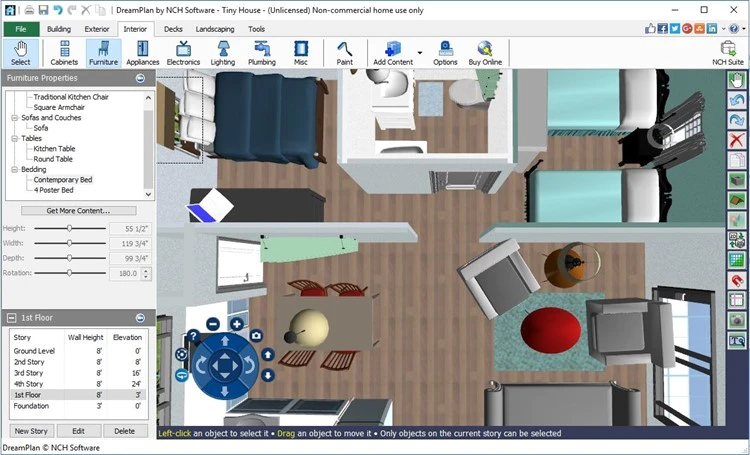Activate the Paint tool

[344, 53]
